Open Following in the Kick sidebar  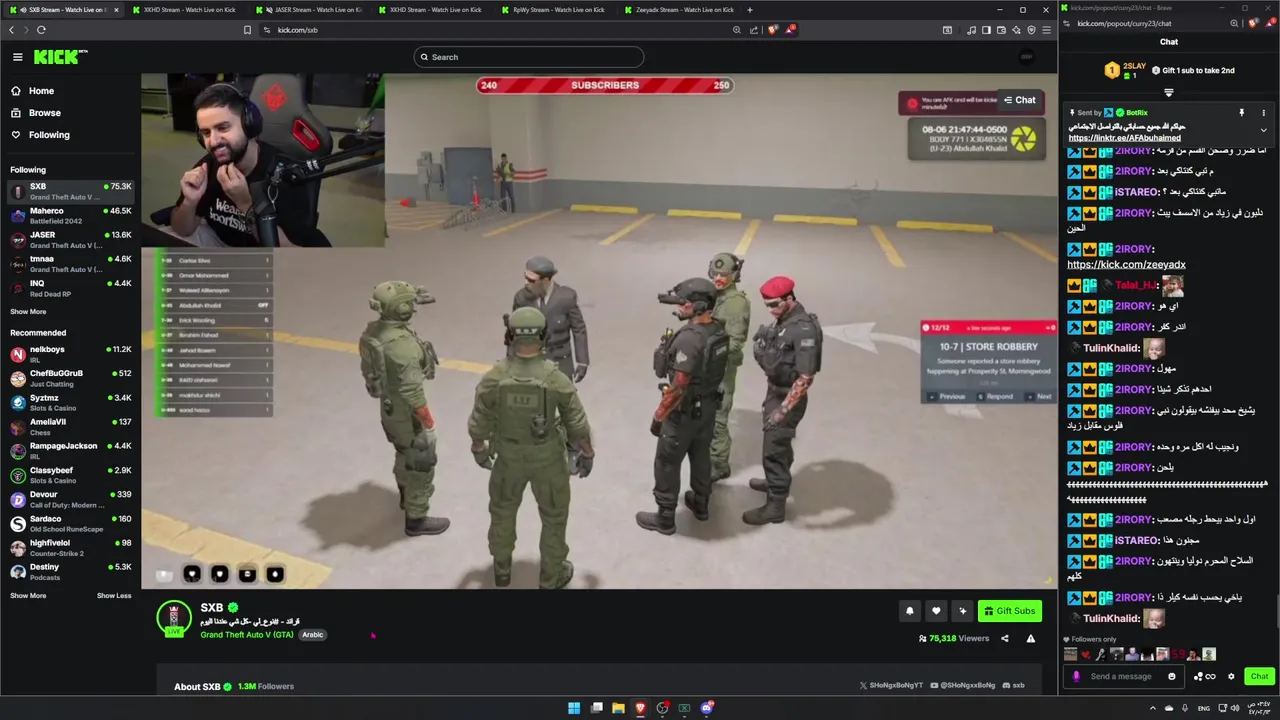point(49,135)
